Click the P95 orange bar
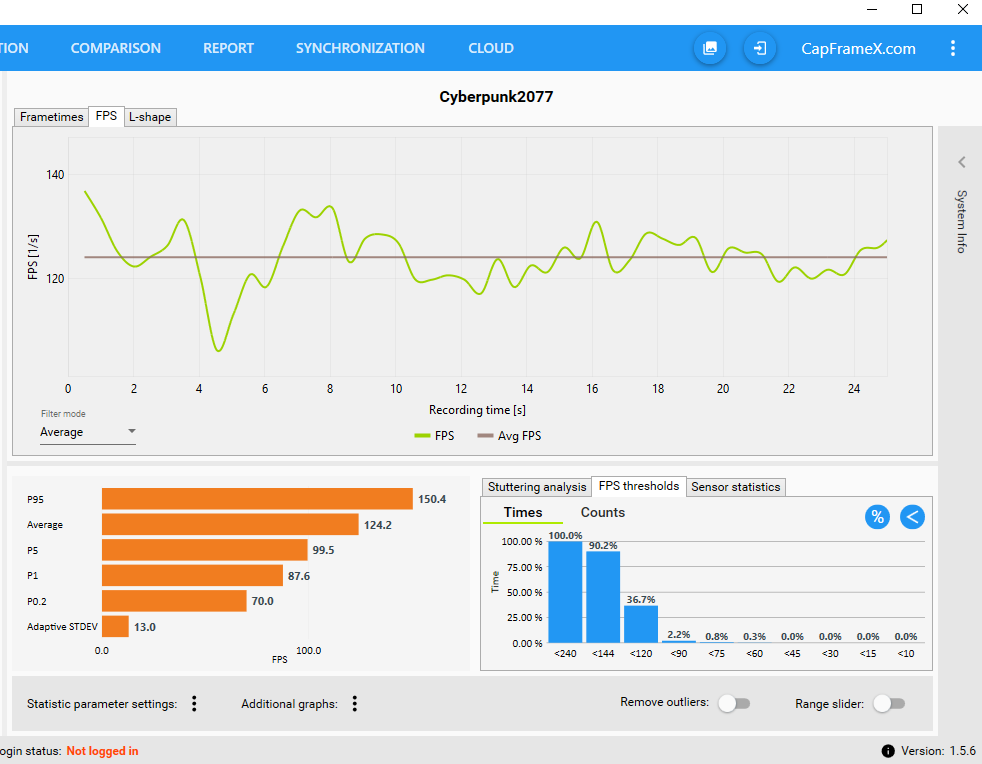 [x=257, y=499]
